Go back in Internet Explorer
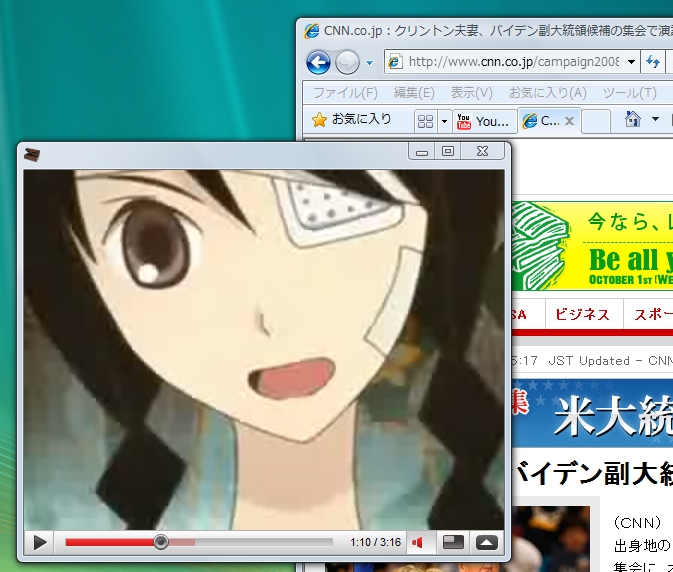The width and height of the screenshot is (673, 572). pos(318,63)
